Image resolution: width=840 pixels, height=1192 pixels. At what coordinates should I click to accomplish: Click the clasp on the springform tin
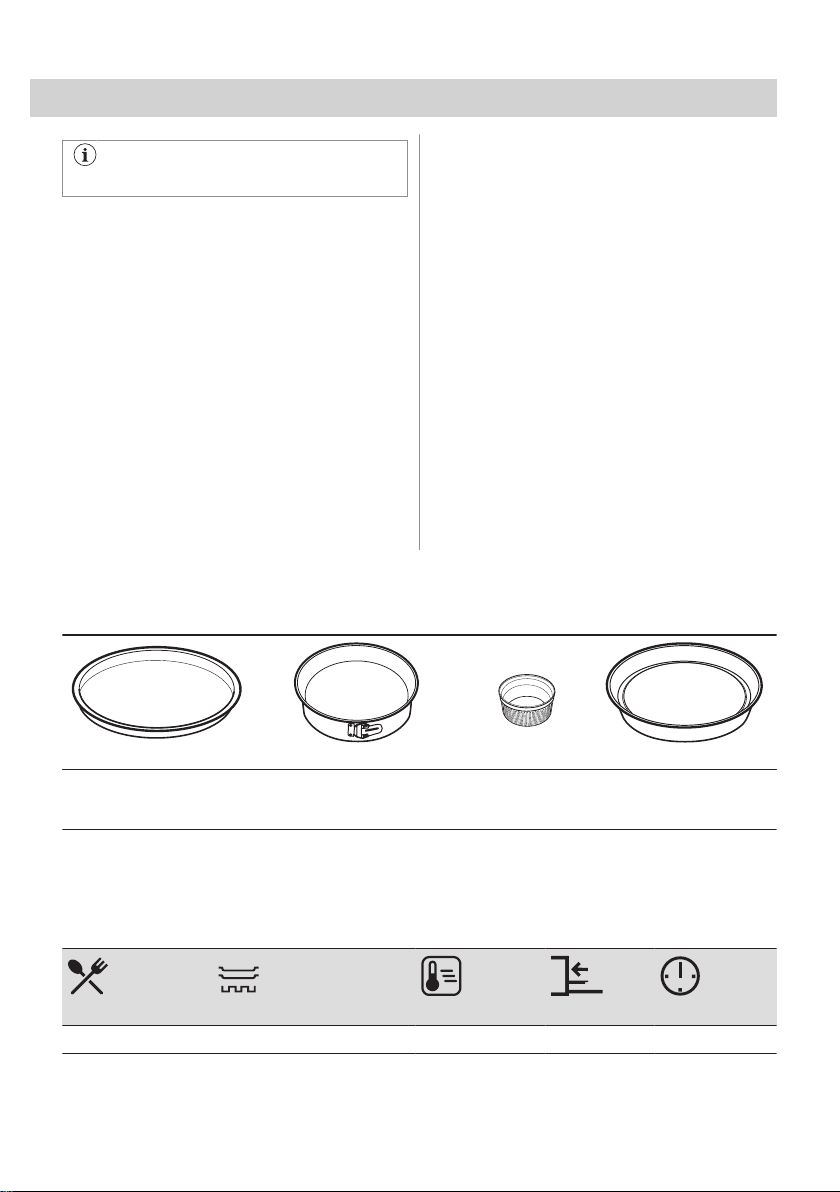click(362, 731)
